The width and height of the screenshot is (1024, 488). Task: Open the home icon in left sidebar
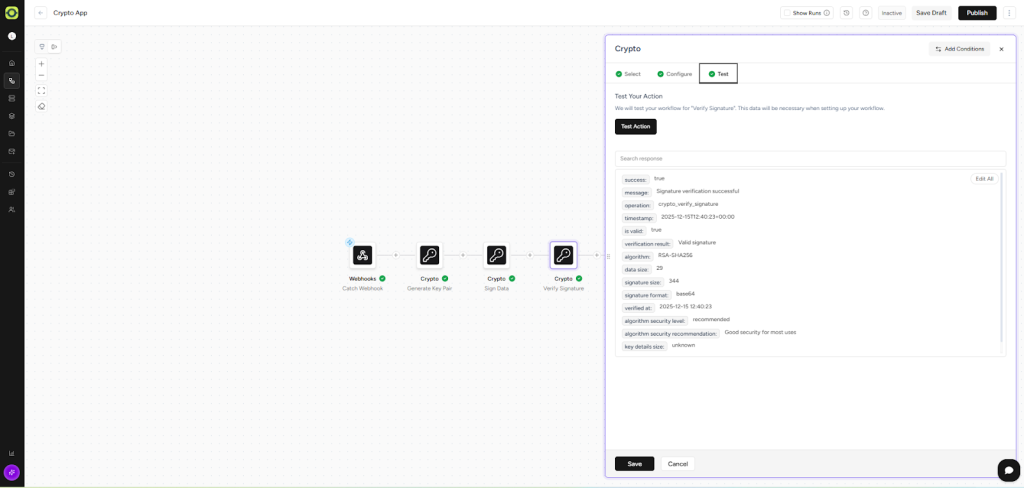coord(12,63)
